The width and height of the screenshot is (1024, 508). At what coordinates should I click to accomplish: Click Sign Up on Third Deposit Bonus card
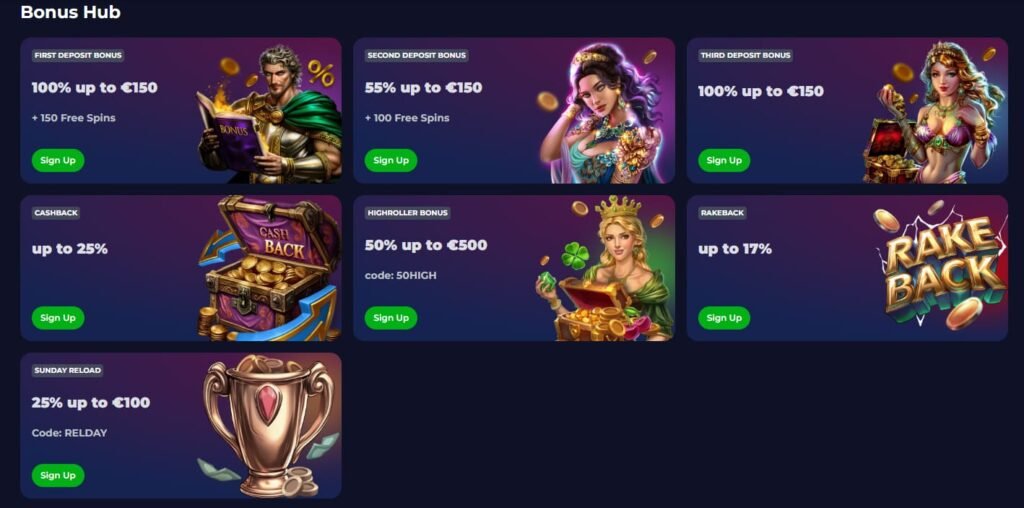click(x=724, y=161)
